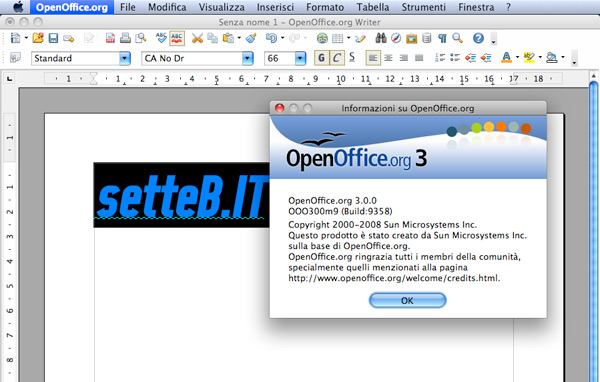Run Spelling and Grammar check icon
Screen dimensions: 600x382
pyautogui.click(x=161, y=38)
